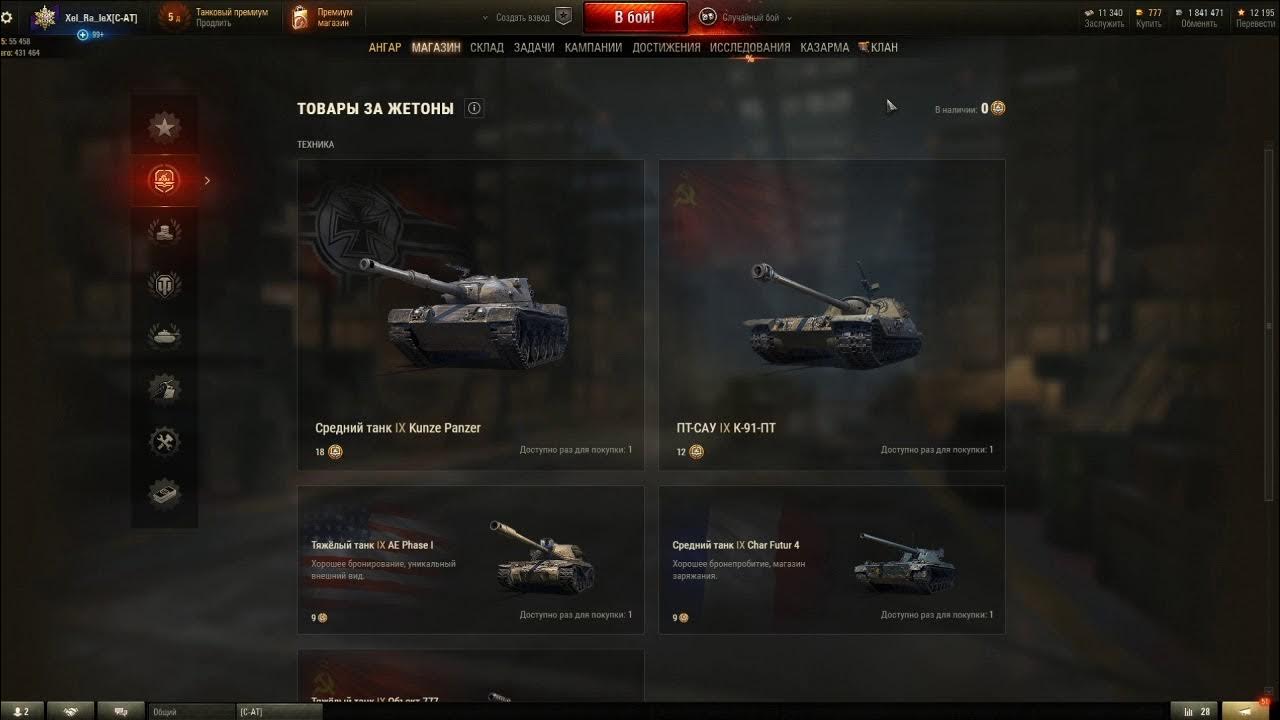The height and width of the screenshot is (720, 1280).
Task: Select the star category in sidebar
Action: tap(164, 127)
